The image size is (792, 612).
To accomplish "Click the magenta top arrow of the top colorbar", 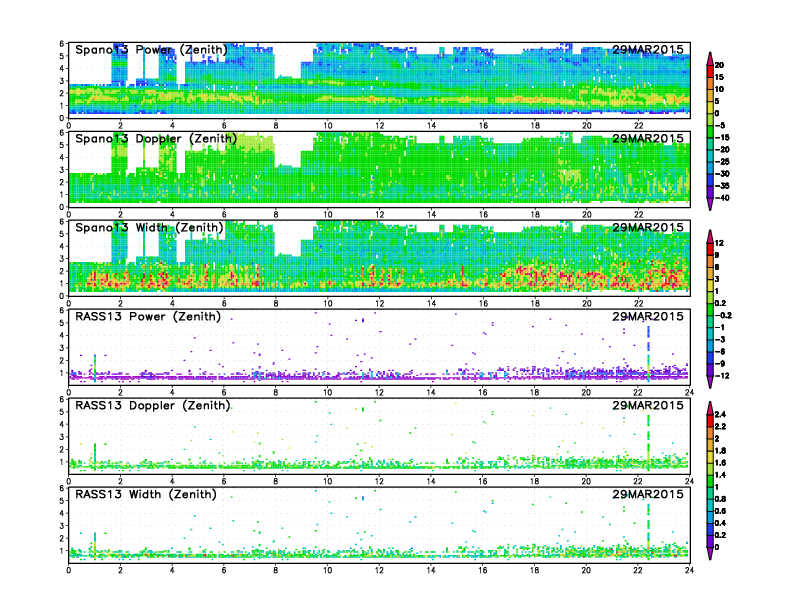I will (710, 57).
